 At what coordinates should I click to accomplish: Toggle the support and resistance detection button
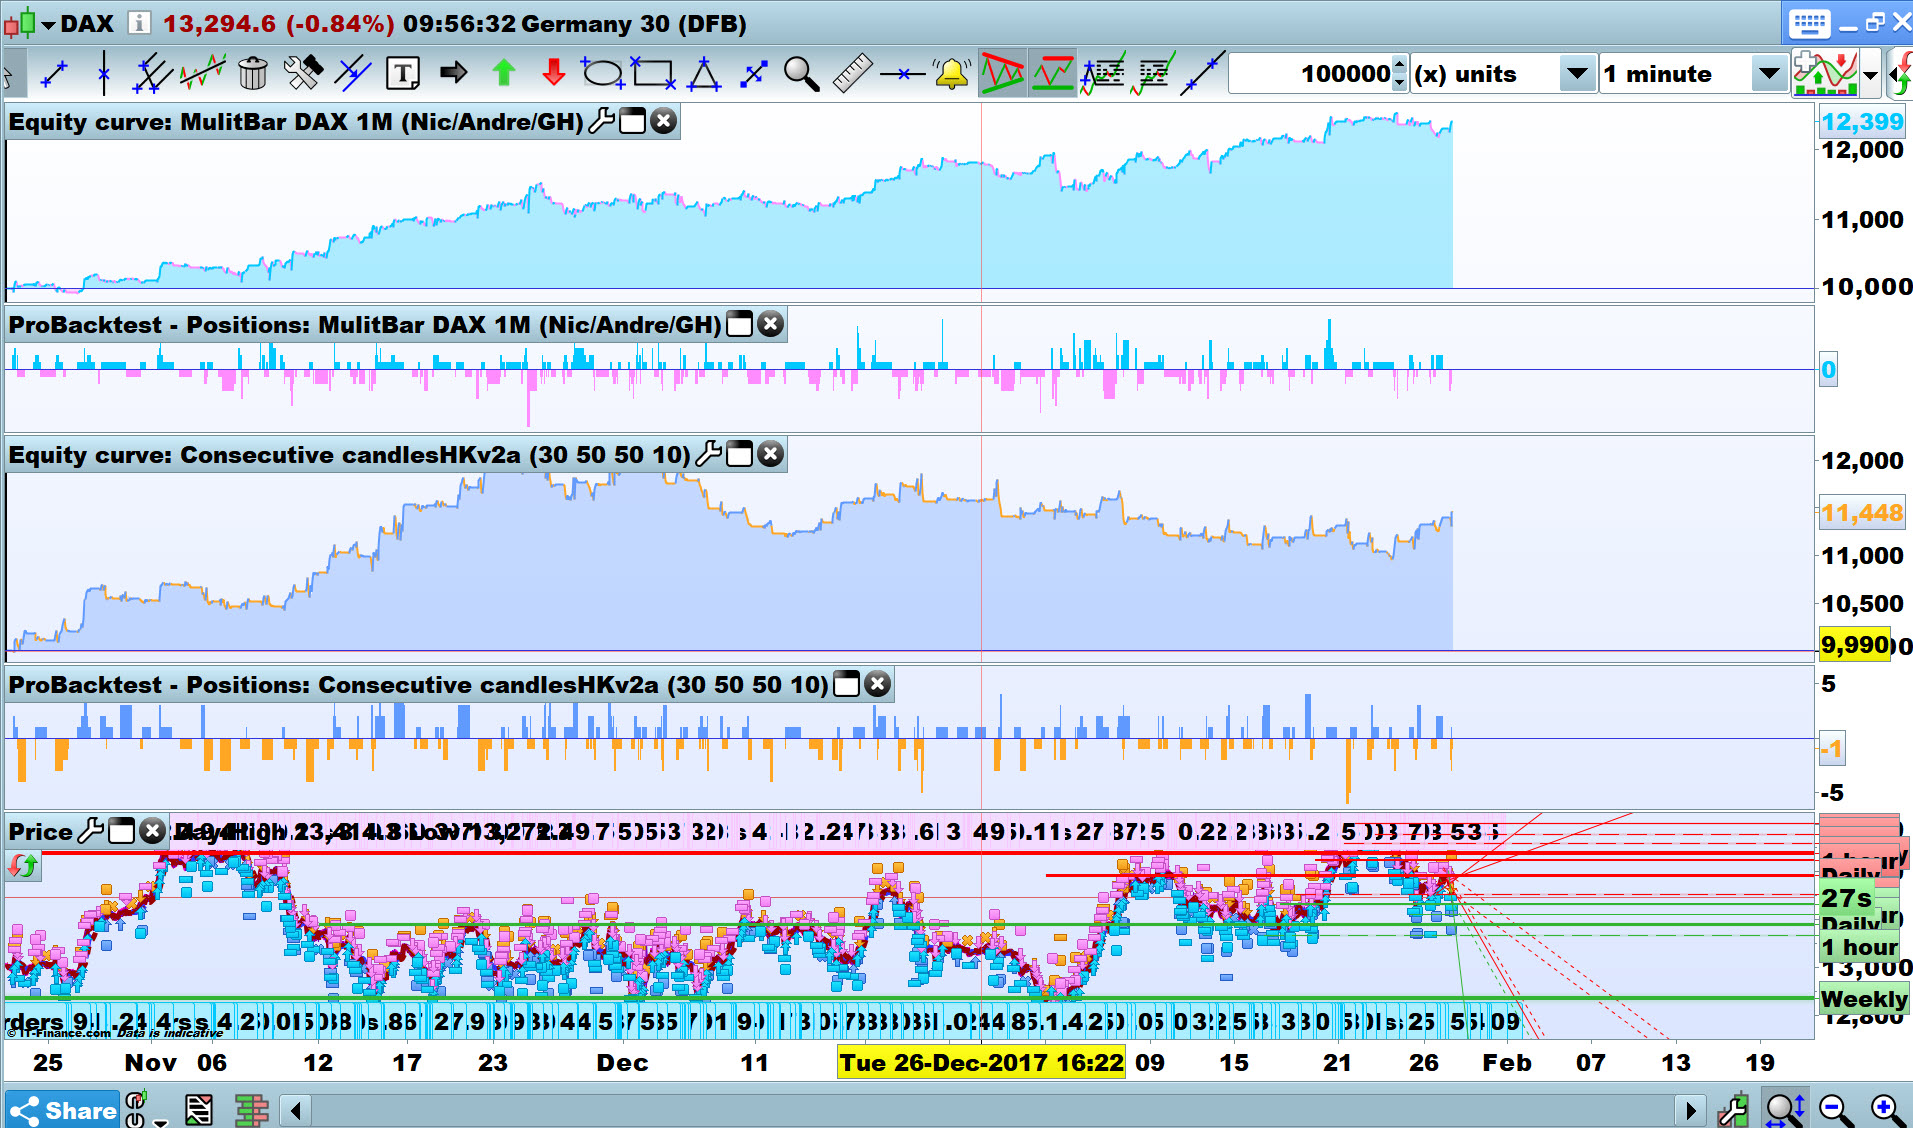click(1052, 74)
